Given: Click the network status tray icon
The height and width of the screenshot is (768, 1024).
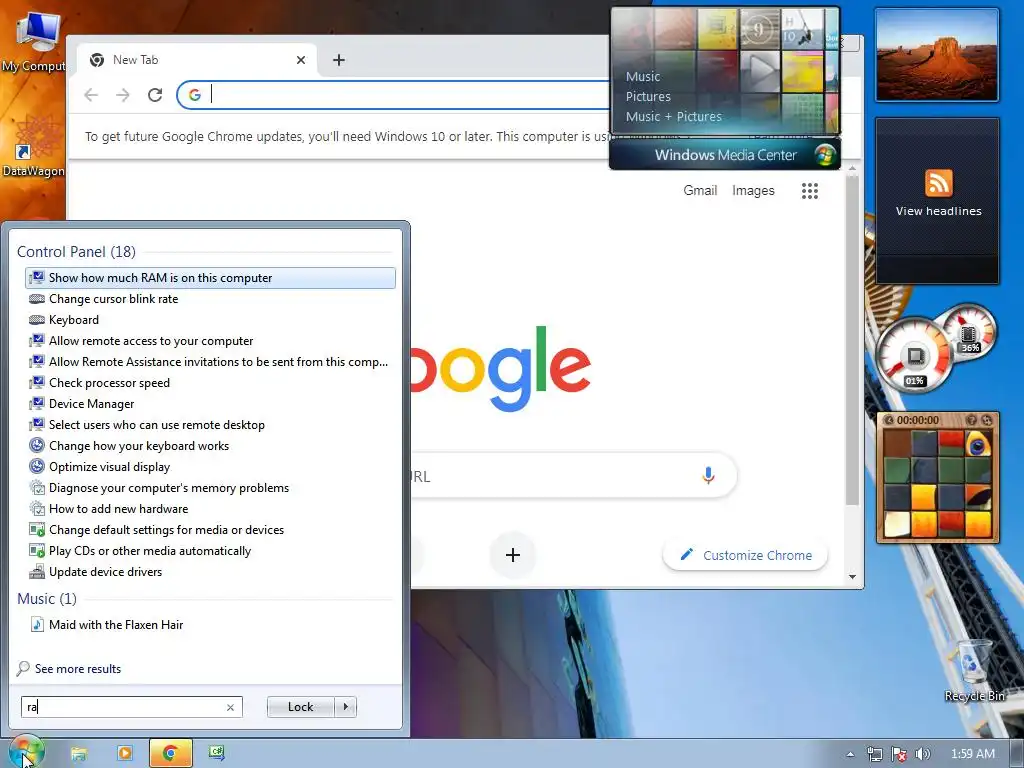Looking at the screenshot, I should 874,754.
